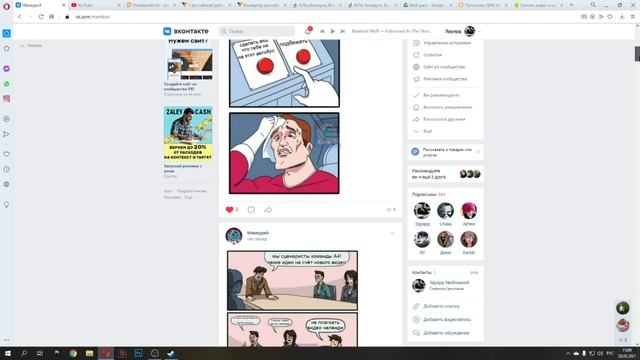Click 'Добавить видеозаписи'
The width and height of the screenshot is (640, 360).
tap(442, 320)
